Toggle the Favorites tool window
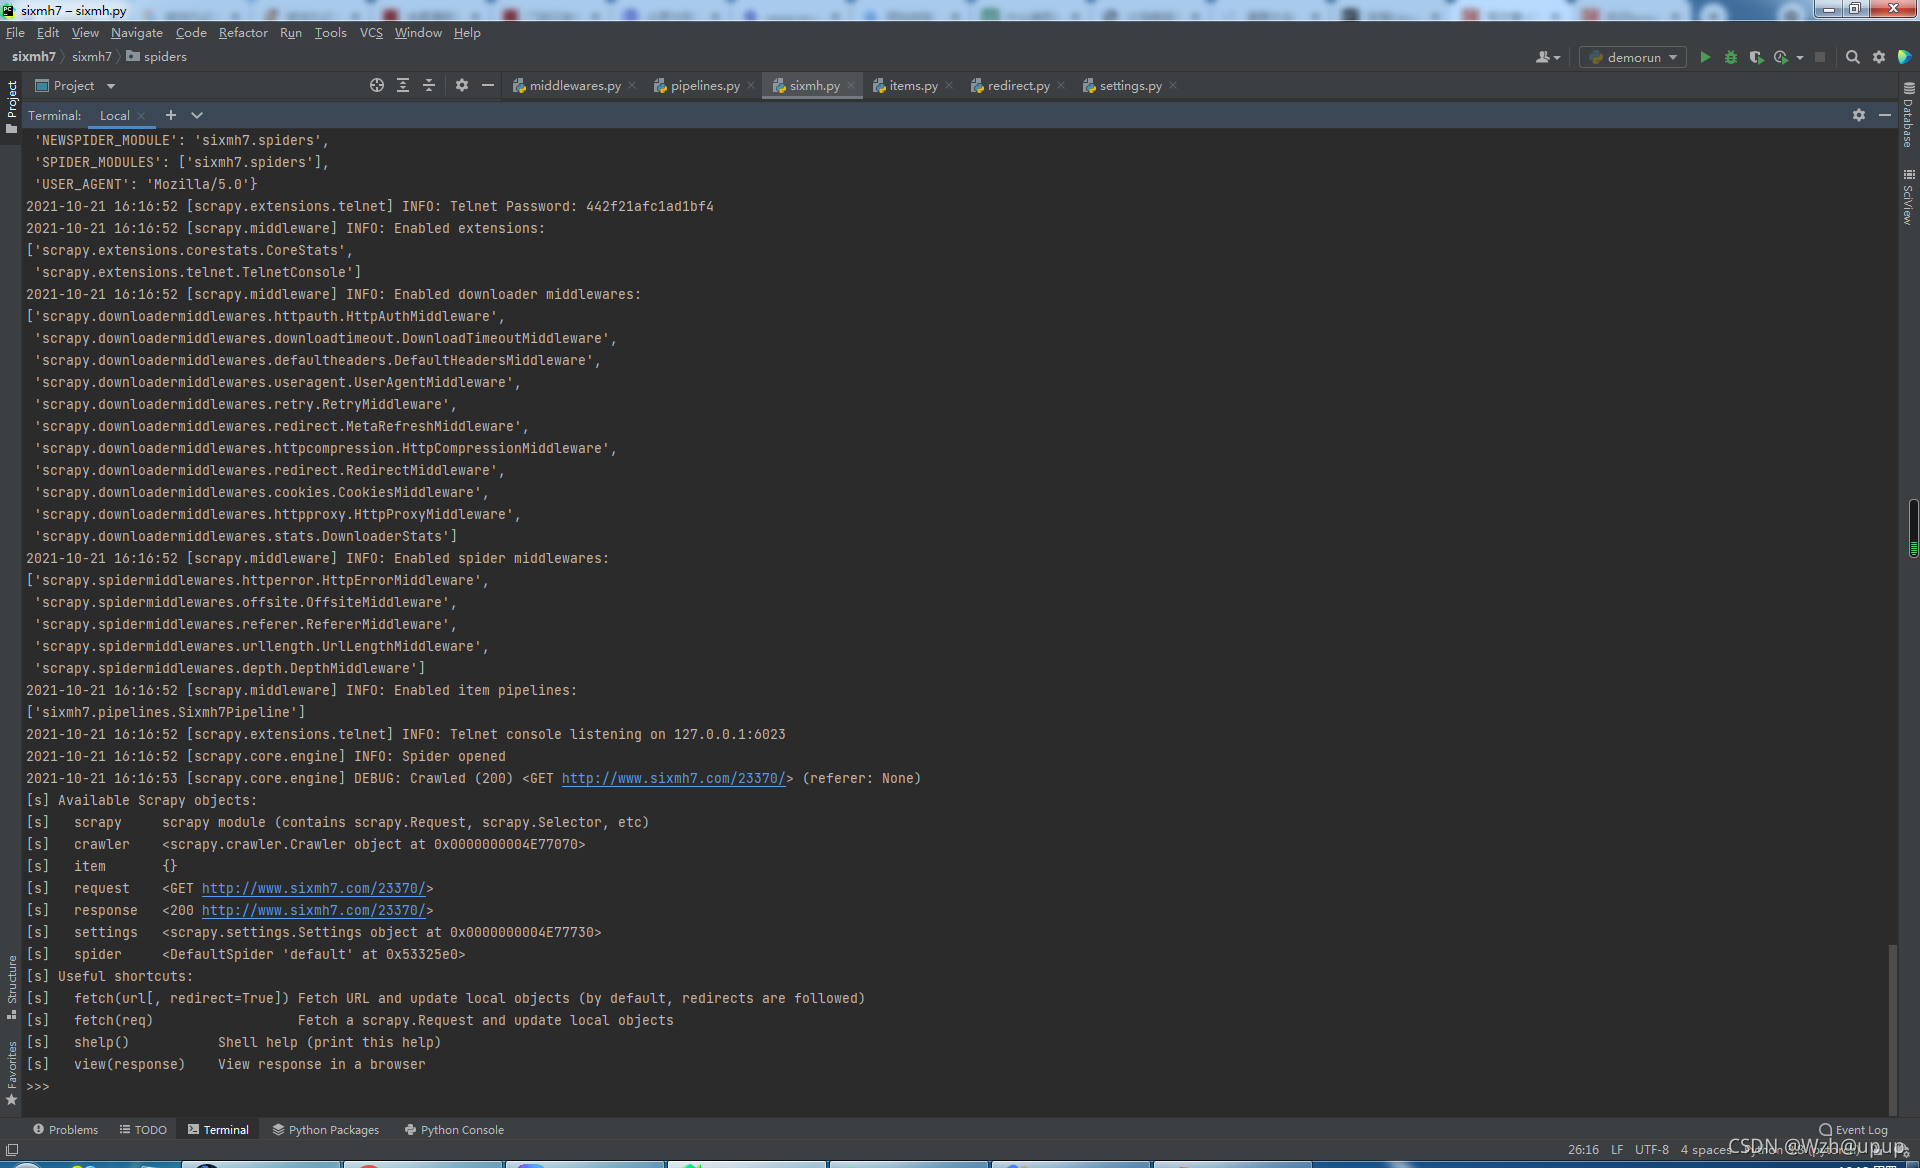This screenshot has height=1168, width=1920. coord(11,1070)
